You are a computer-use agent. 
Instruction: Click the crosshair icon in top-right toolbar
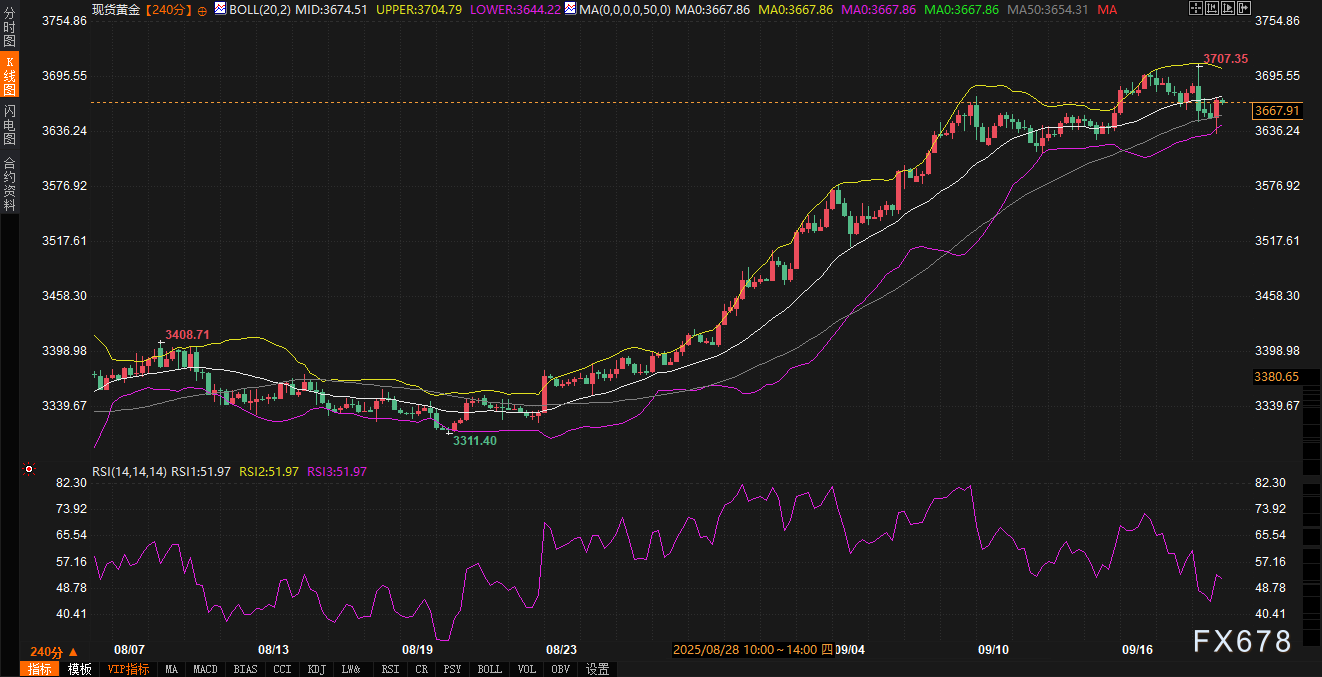[1197, 8]
